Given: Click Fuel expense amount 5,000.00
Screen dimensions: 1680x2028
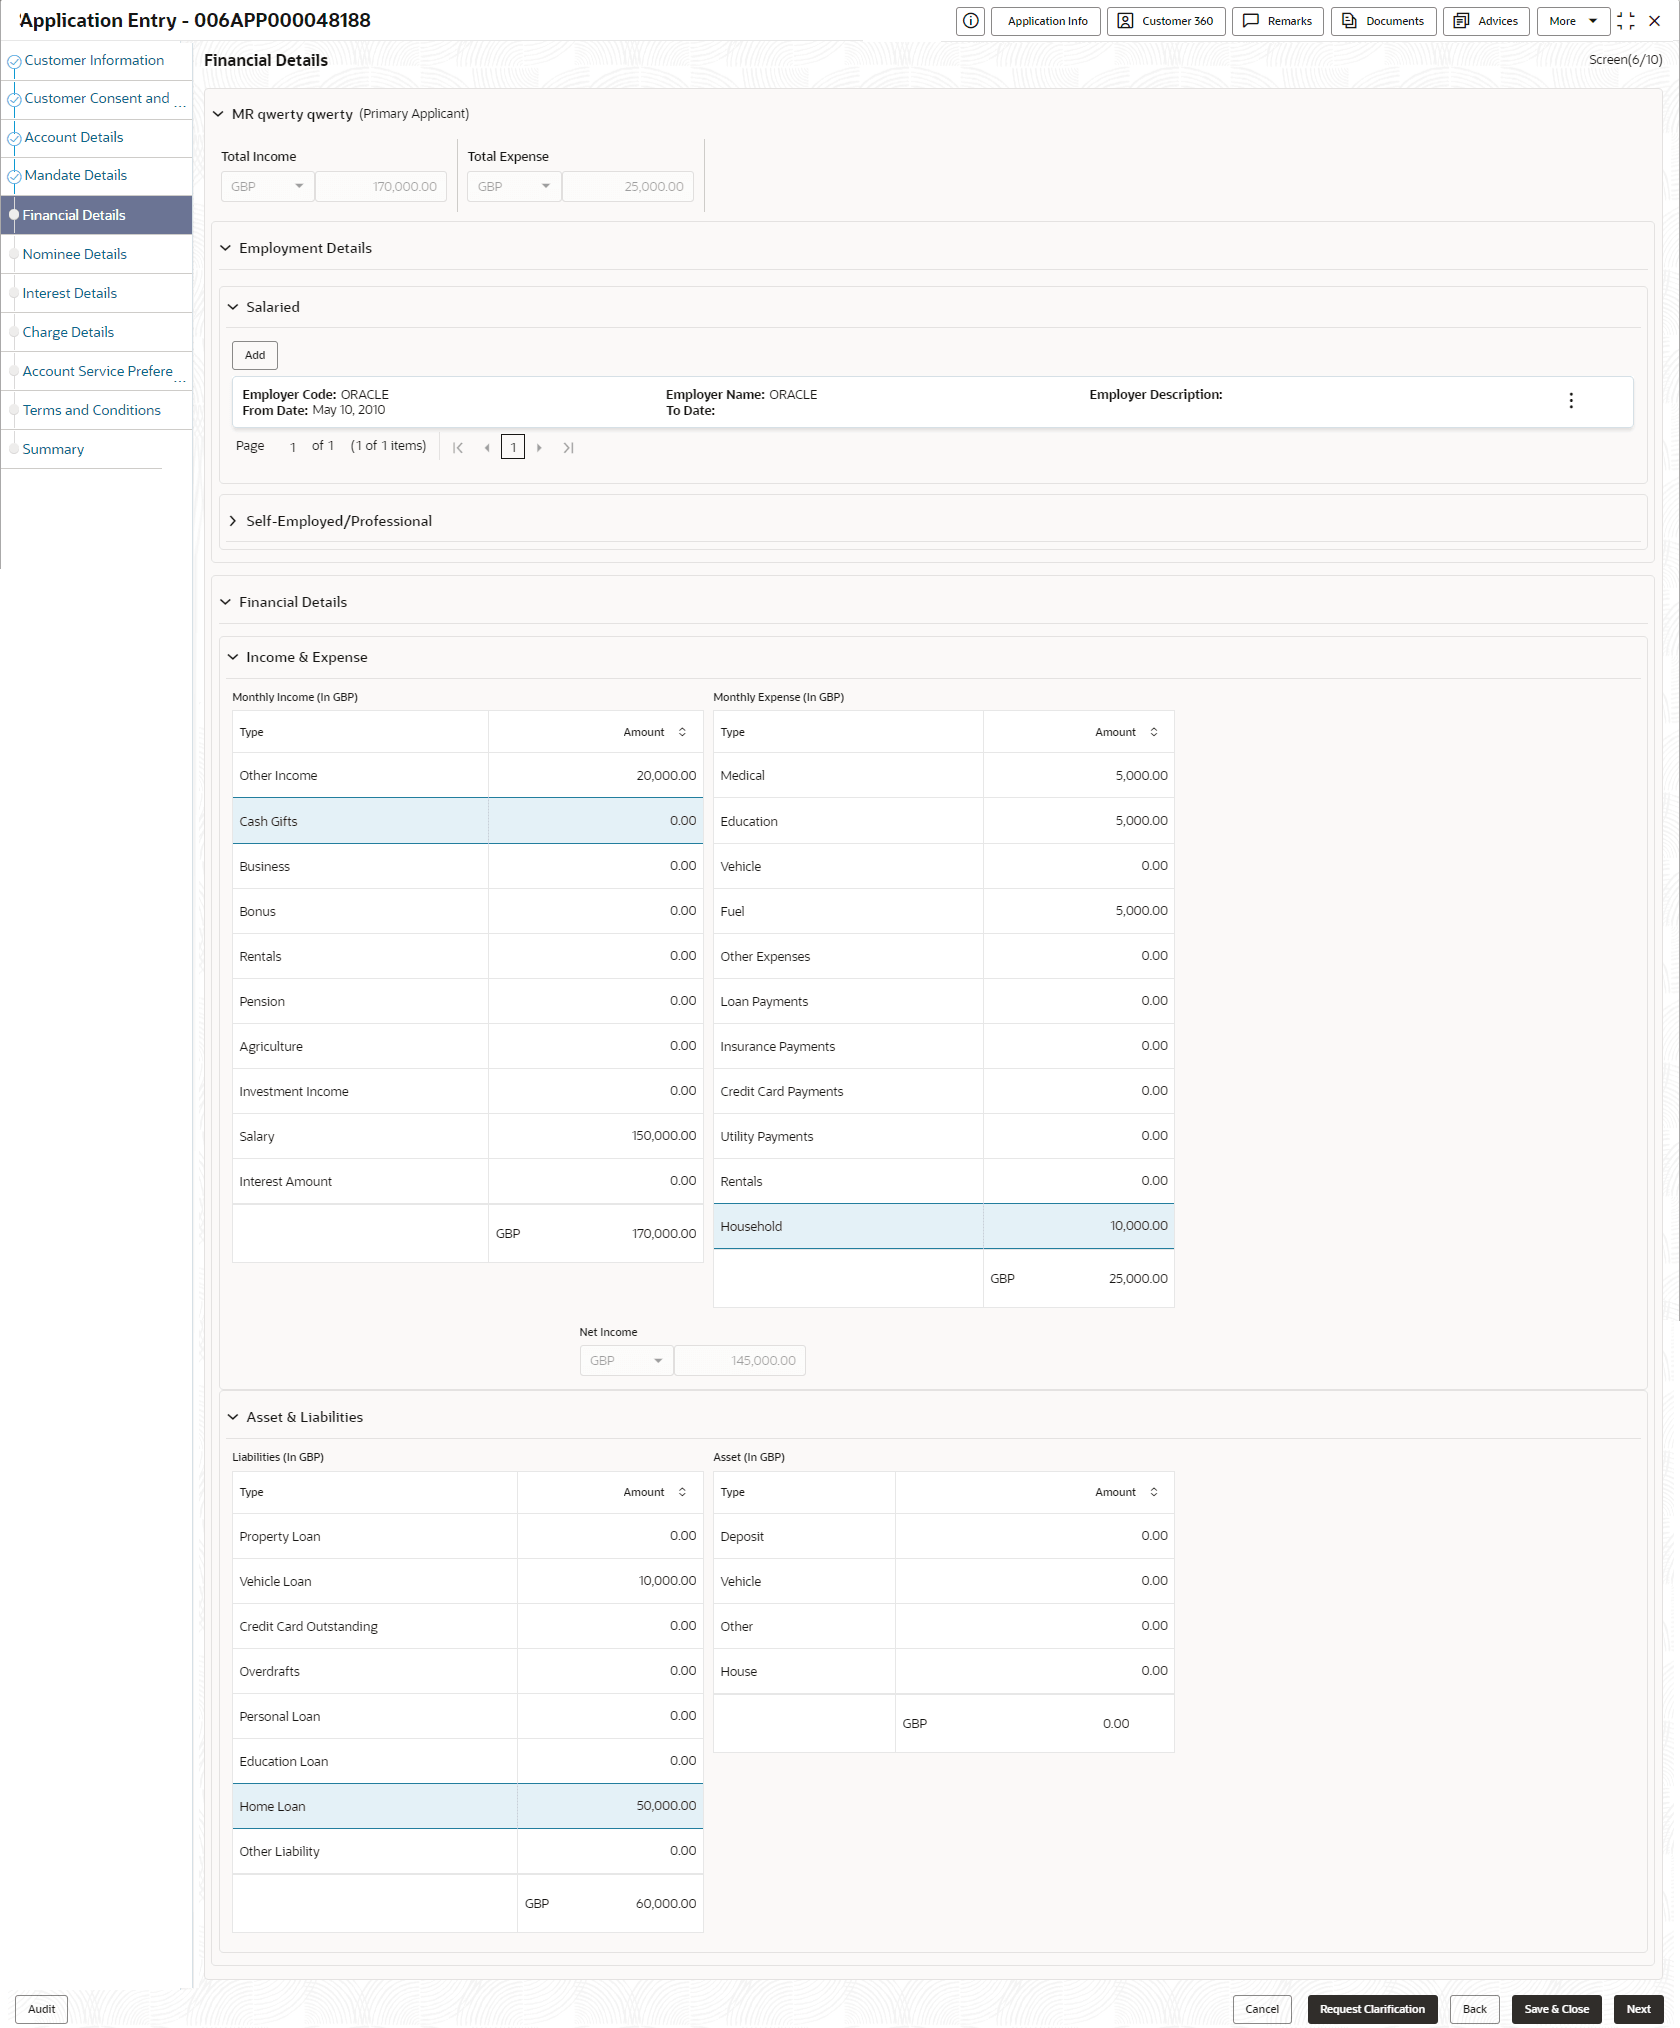Looking at the screenshot, I should click(1141, 911).
